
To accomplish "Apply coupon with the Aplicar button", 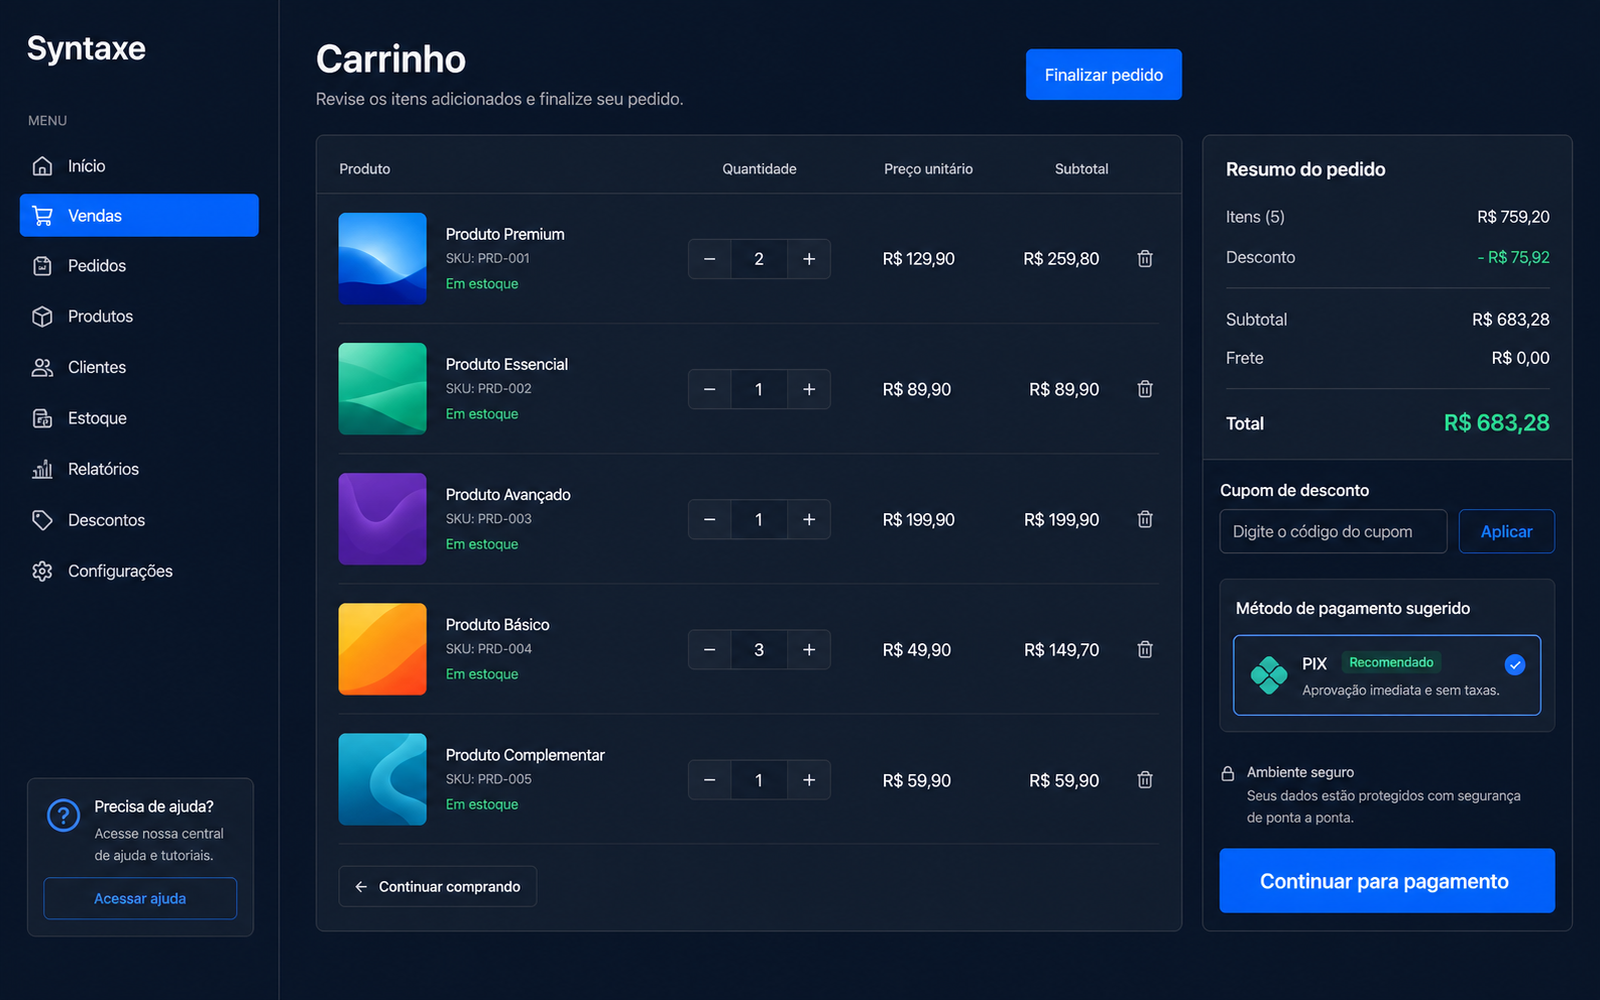I will tap(1506, 531).
